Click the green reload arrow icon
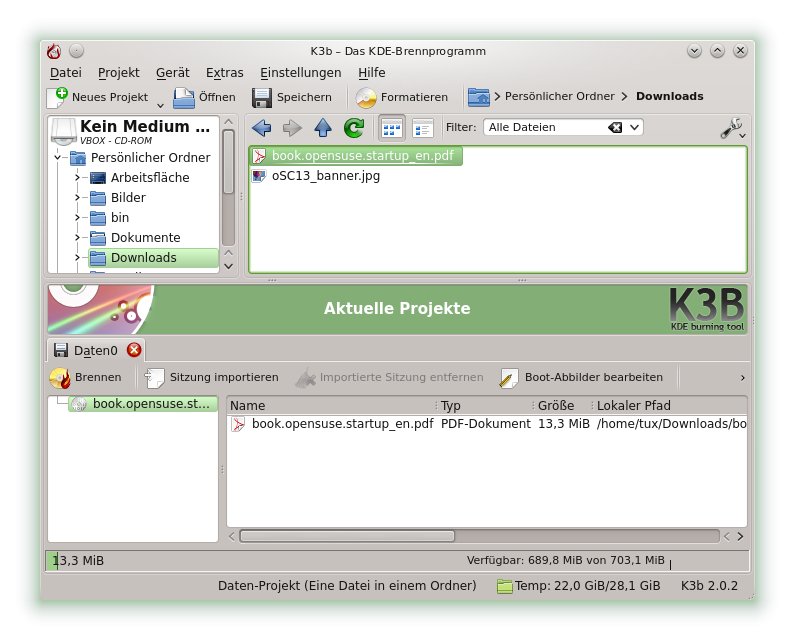The image size is (795, 640). tap(354, 128)
